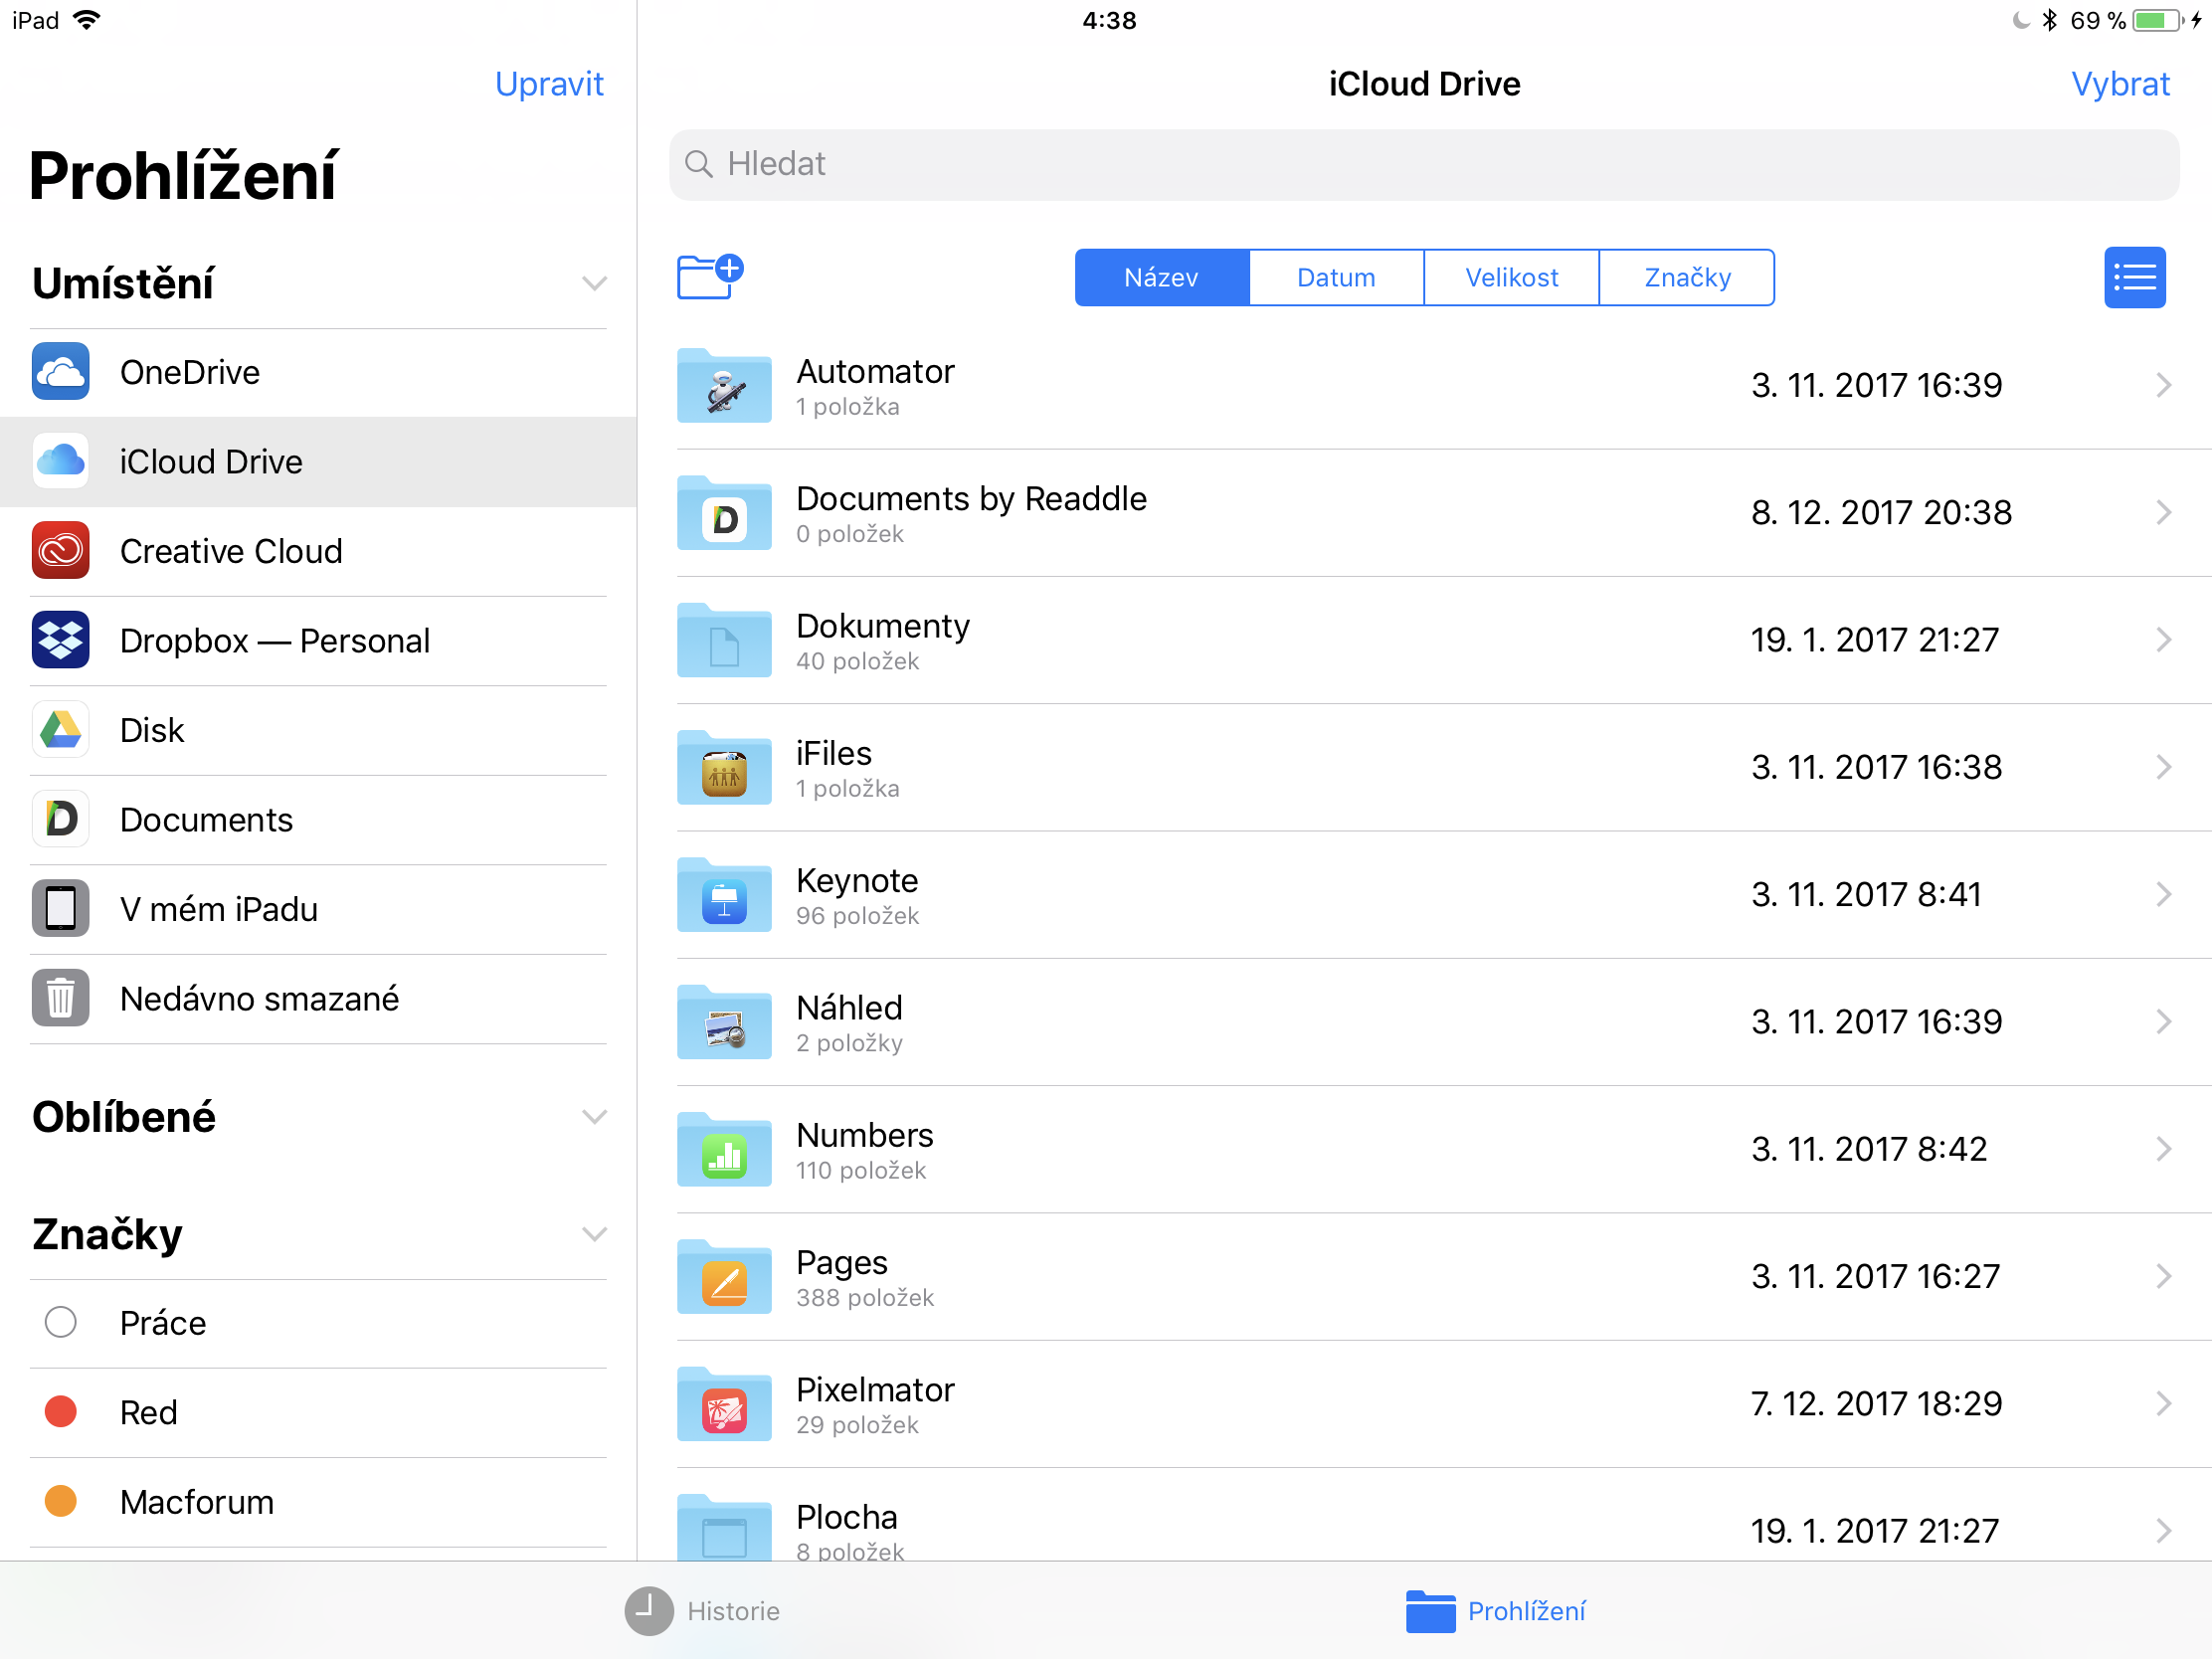Screen dimensions: 2212x1659
Task: Click the Hledat search field
Action: [x=1423, y=164]
